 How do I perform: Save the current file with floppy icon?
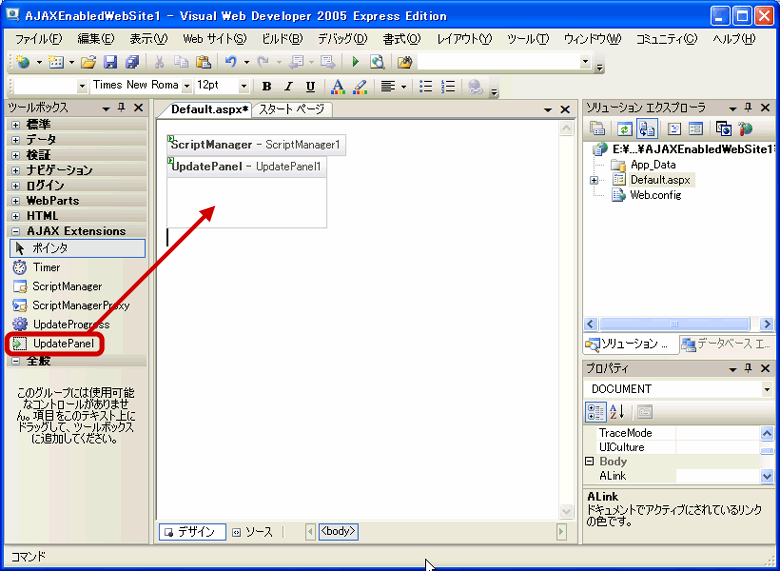(x=110, y=62)
